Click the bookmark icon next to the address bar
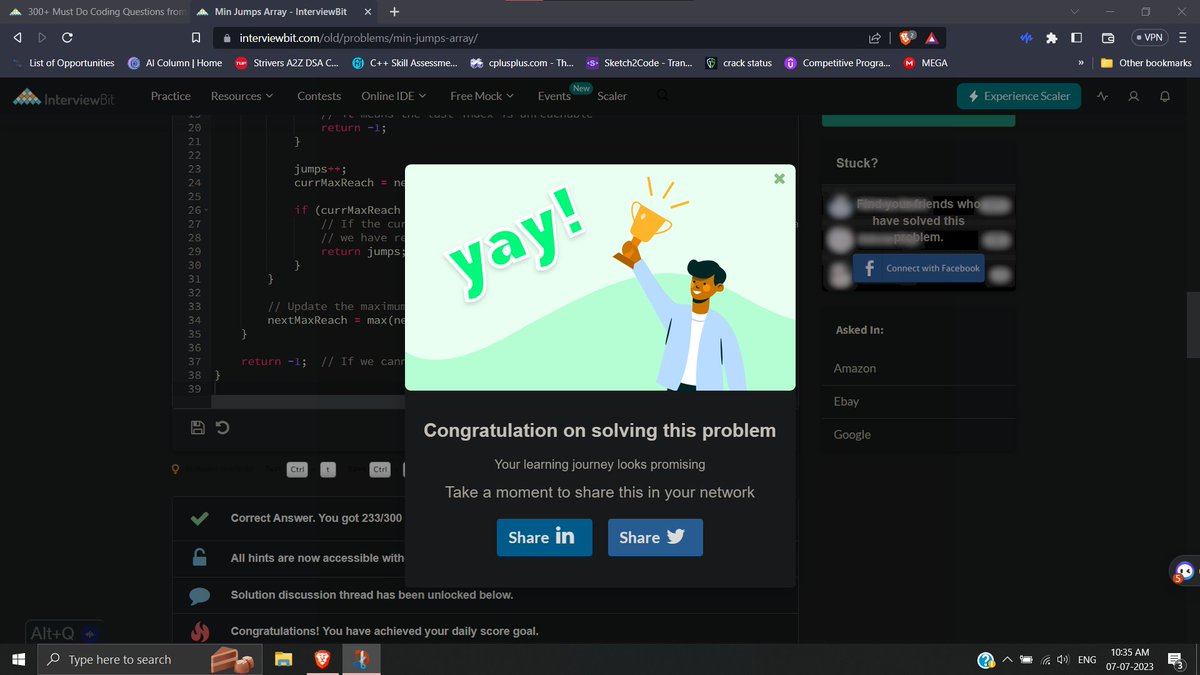 point(197,38)
